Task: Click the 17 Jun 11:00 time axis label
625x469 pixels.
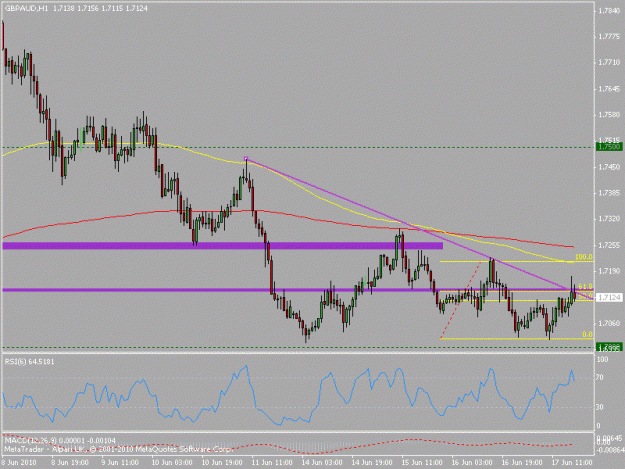Action: (572, 463)
